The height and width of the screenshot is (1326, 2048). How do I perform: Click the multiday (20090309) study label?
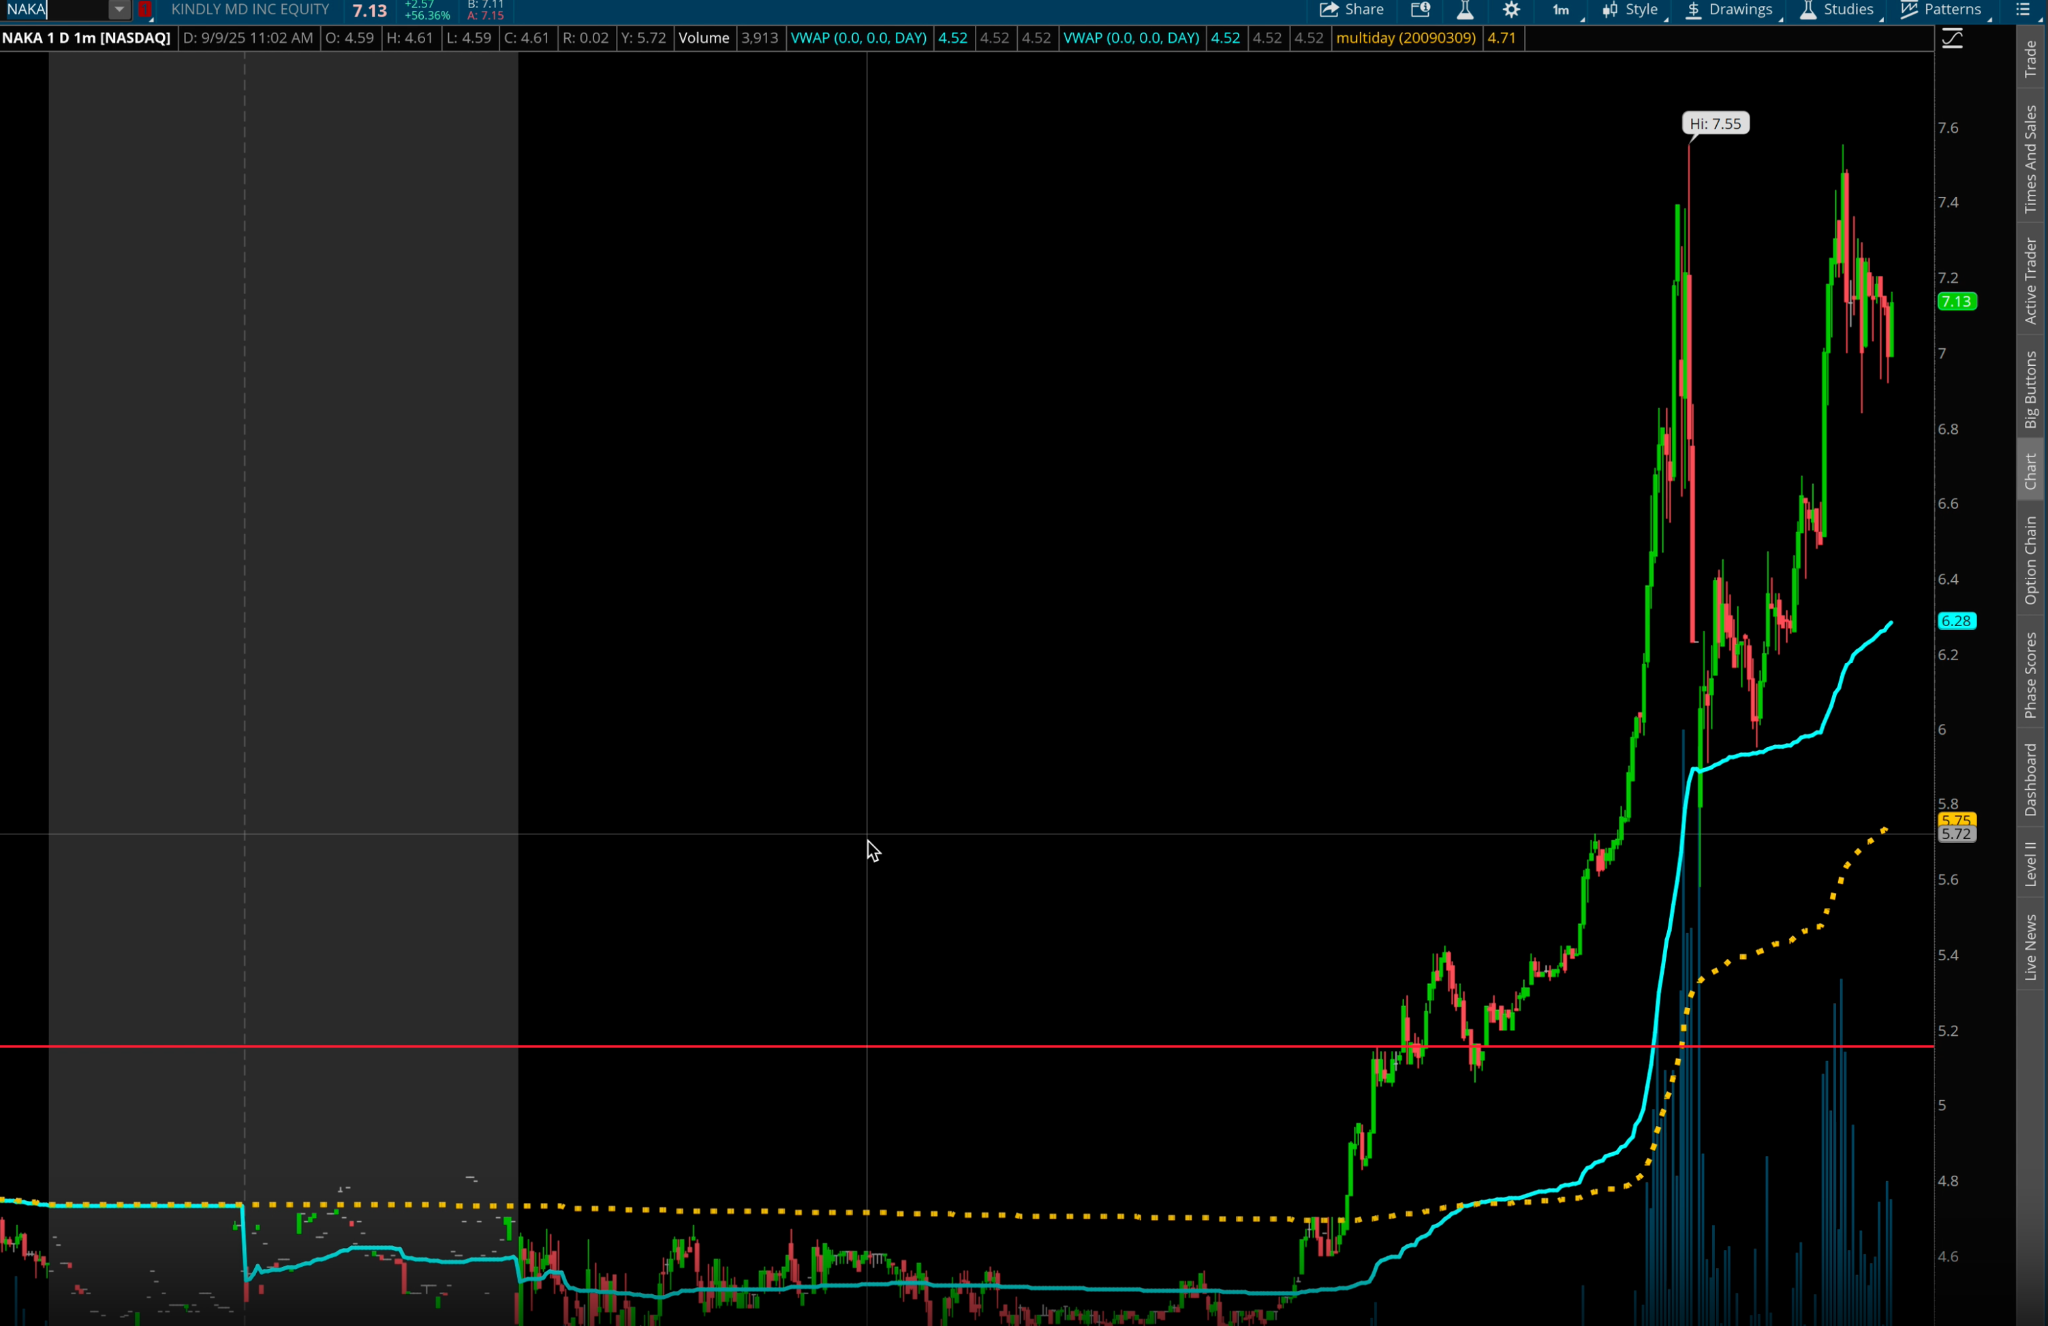coord(1406,38)
